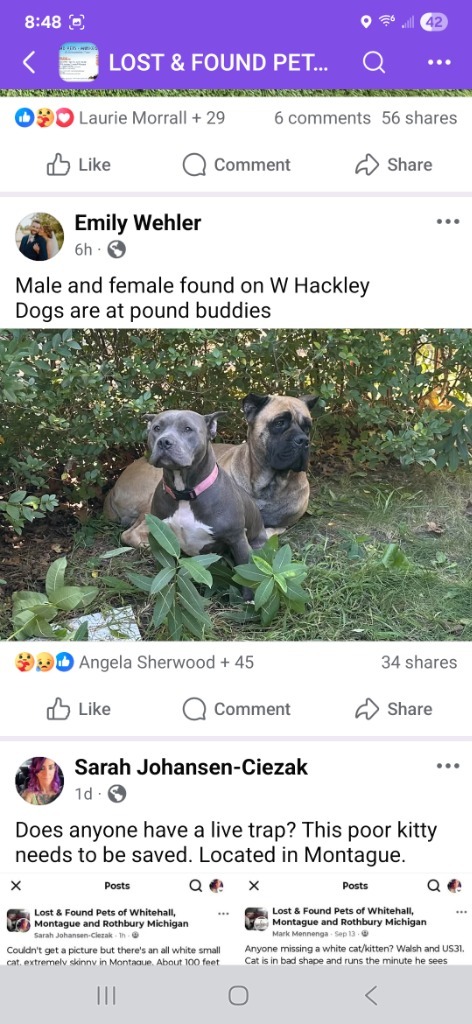Open Sarah Johansen-Ciezak's profile name
The width and height of the screenshot is (472, 1024).
click(x=191, y=767)
